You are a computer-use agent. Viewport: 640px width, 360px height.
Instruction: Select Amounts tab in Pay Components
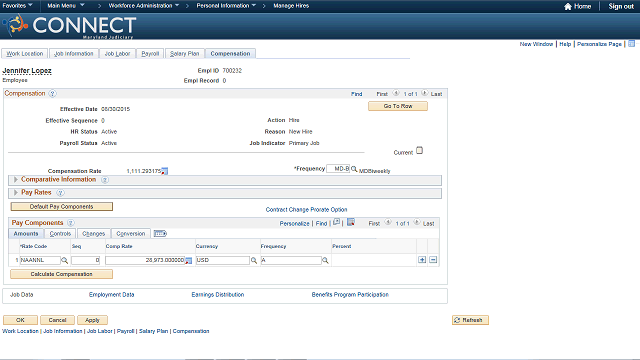click(26, 233)
